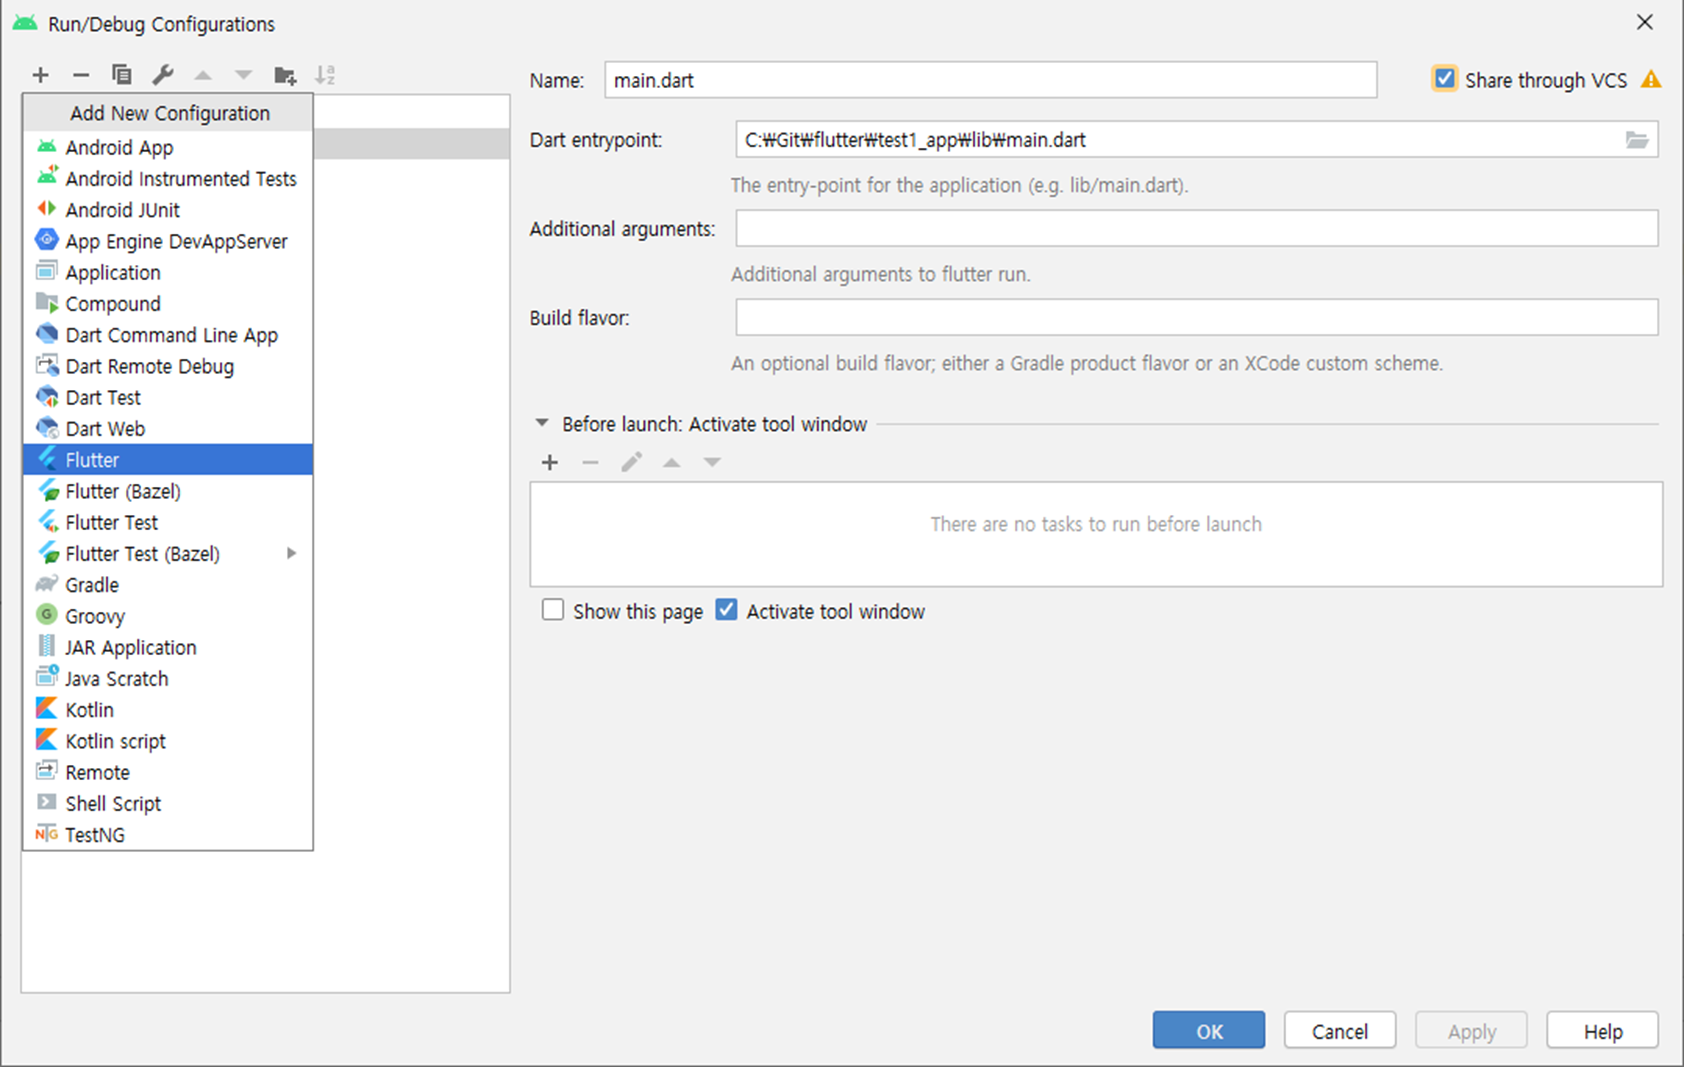The image size is (1684, 1067).
Task: Open Help for this dialog
Action: pyautogui.click(x=1603, y=1030)
